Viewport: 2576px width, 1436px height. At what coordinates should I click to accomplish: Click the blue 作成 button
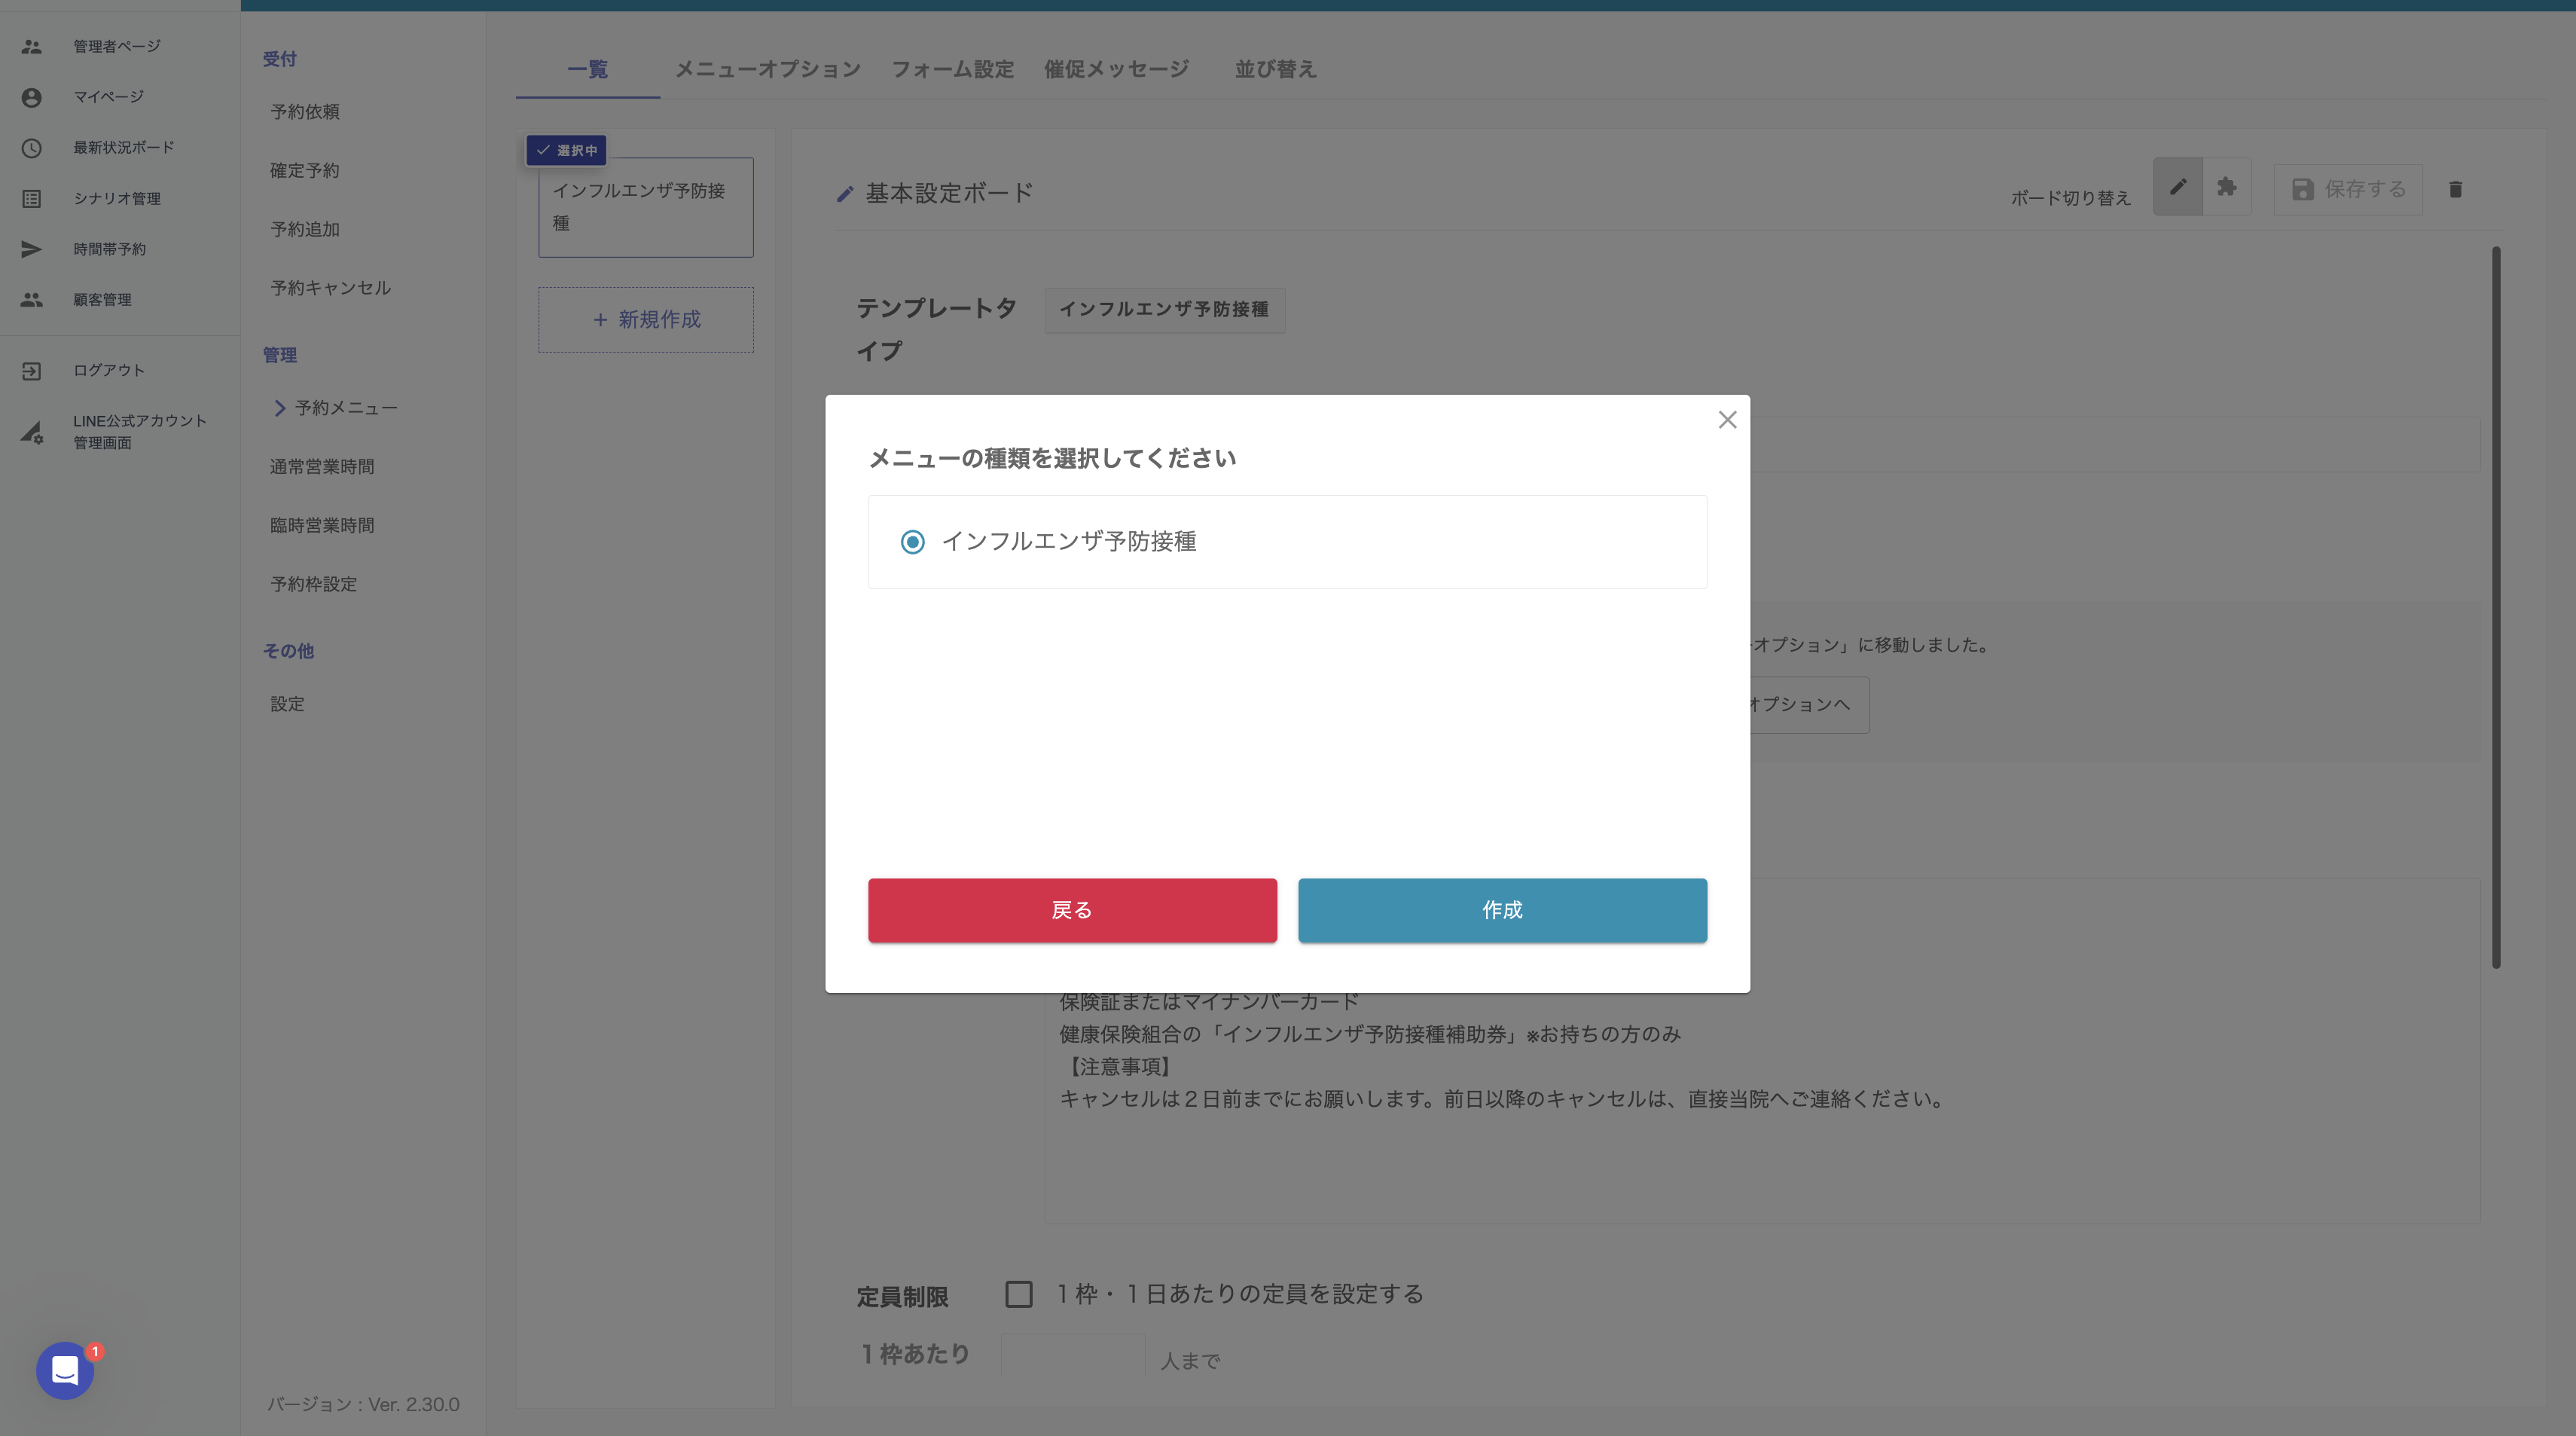[1502, 910]
